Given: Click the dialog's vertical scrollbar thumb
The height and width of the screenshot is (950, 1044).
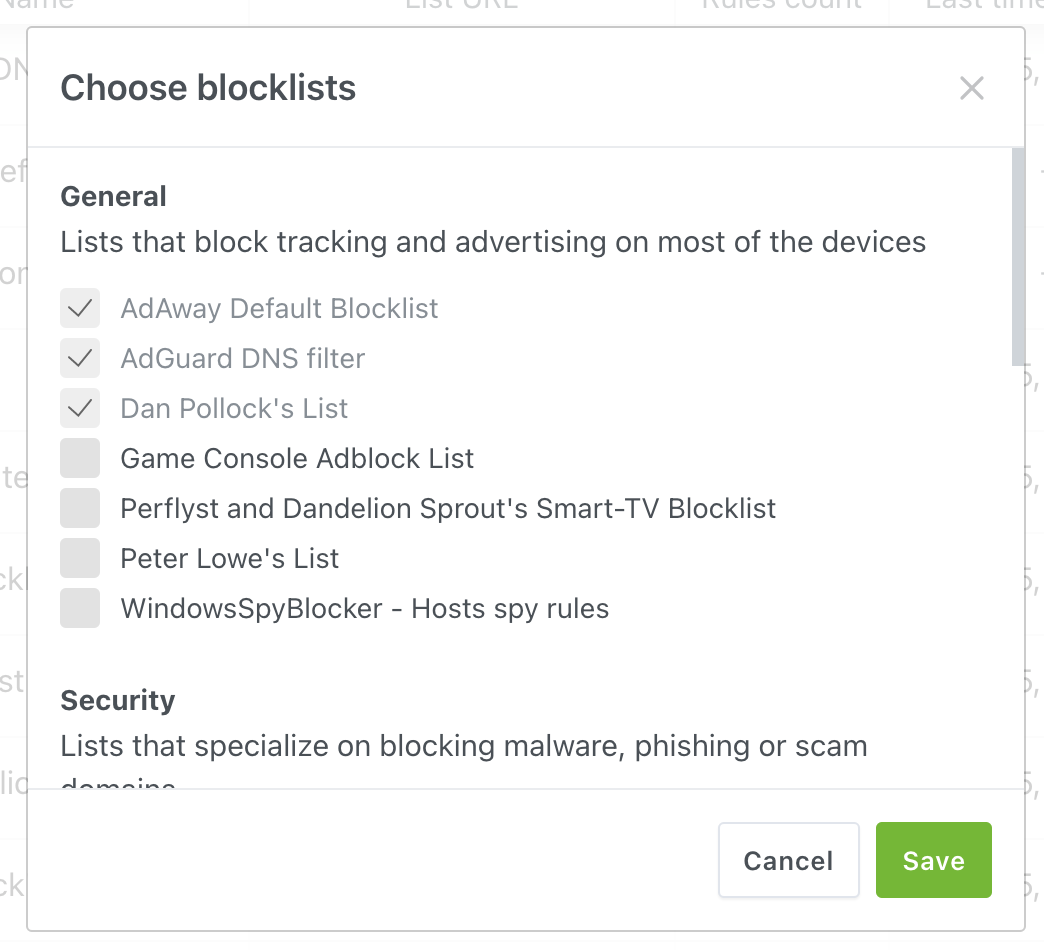Looking at the screenshot, I should (1018, 255).
